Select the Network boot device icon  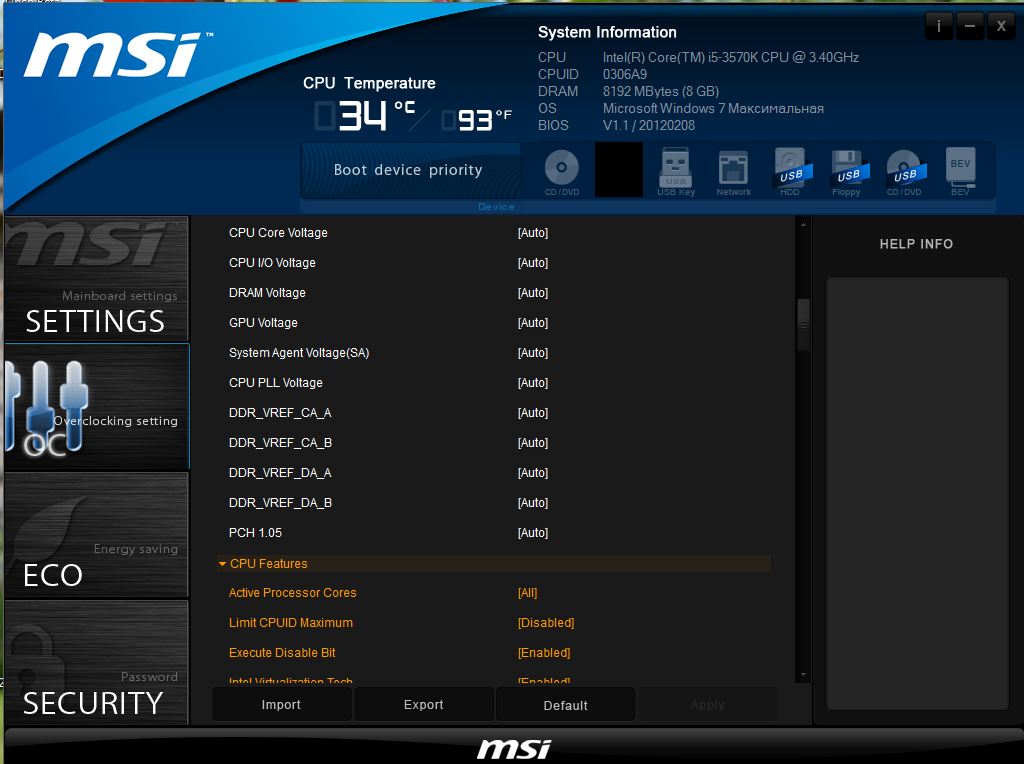point(733,169)
